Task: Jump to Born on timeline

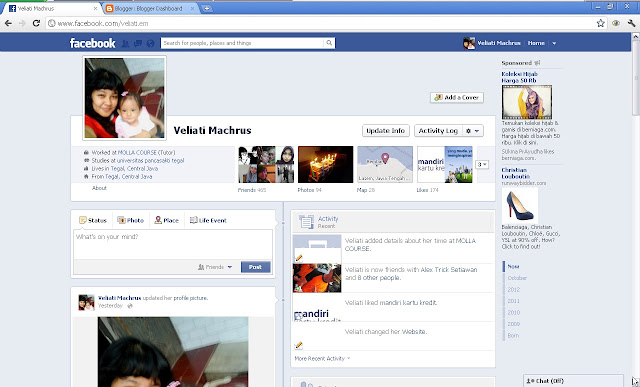Action: (x=513, y=336)
